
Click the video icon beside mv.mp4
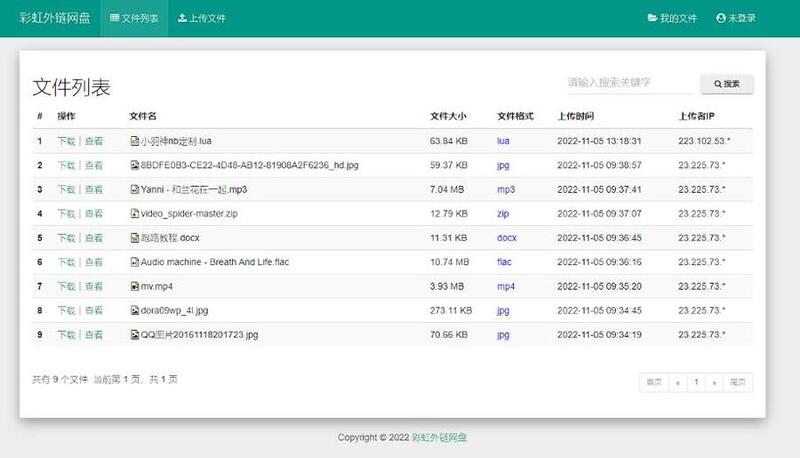134,286
